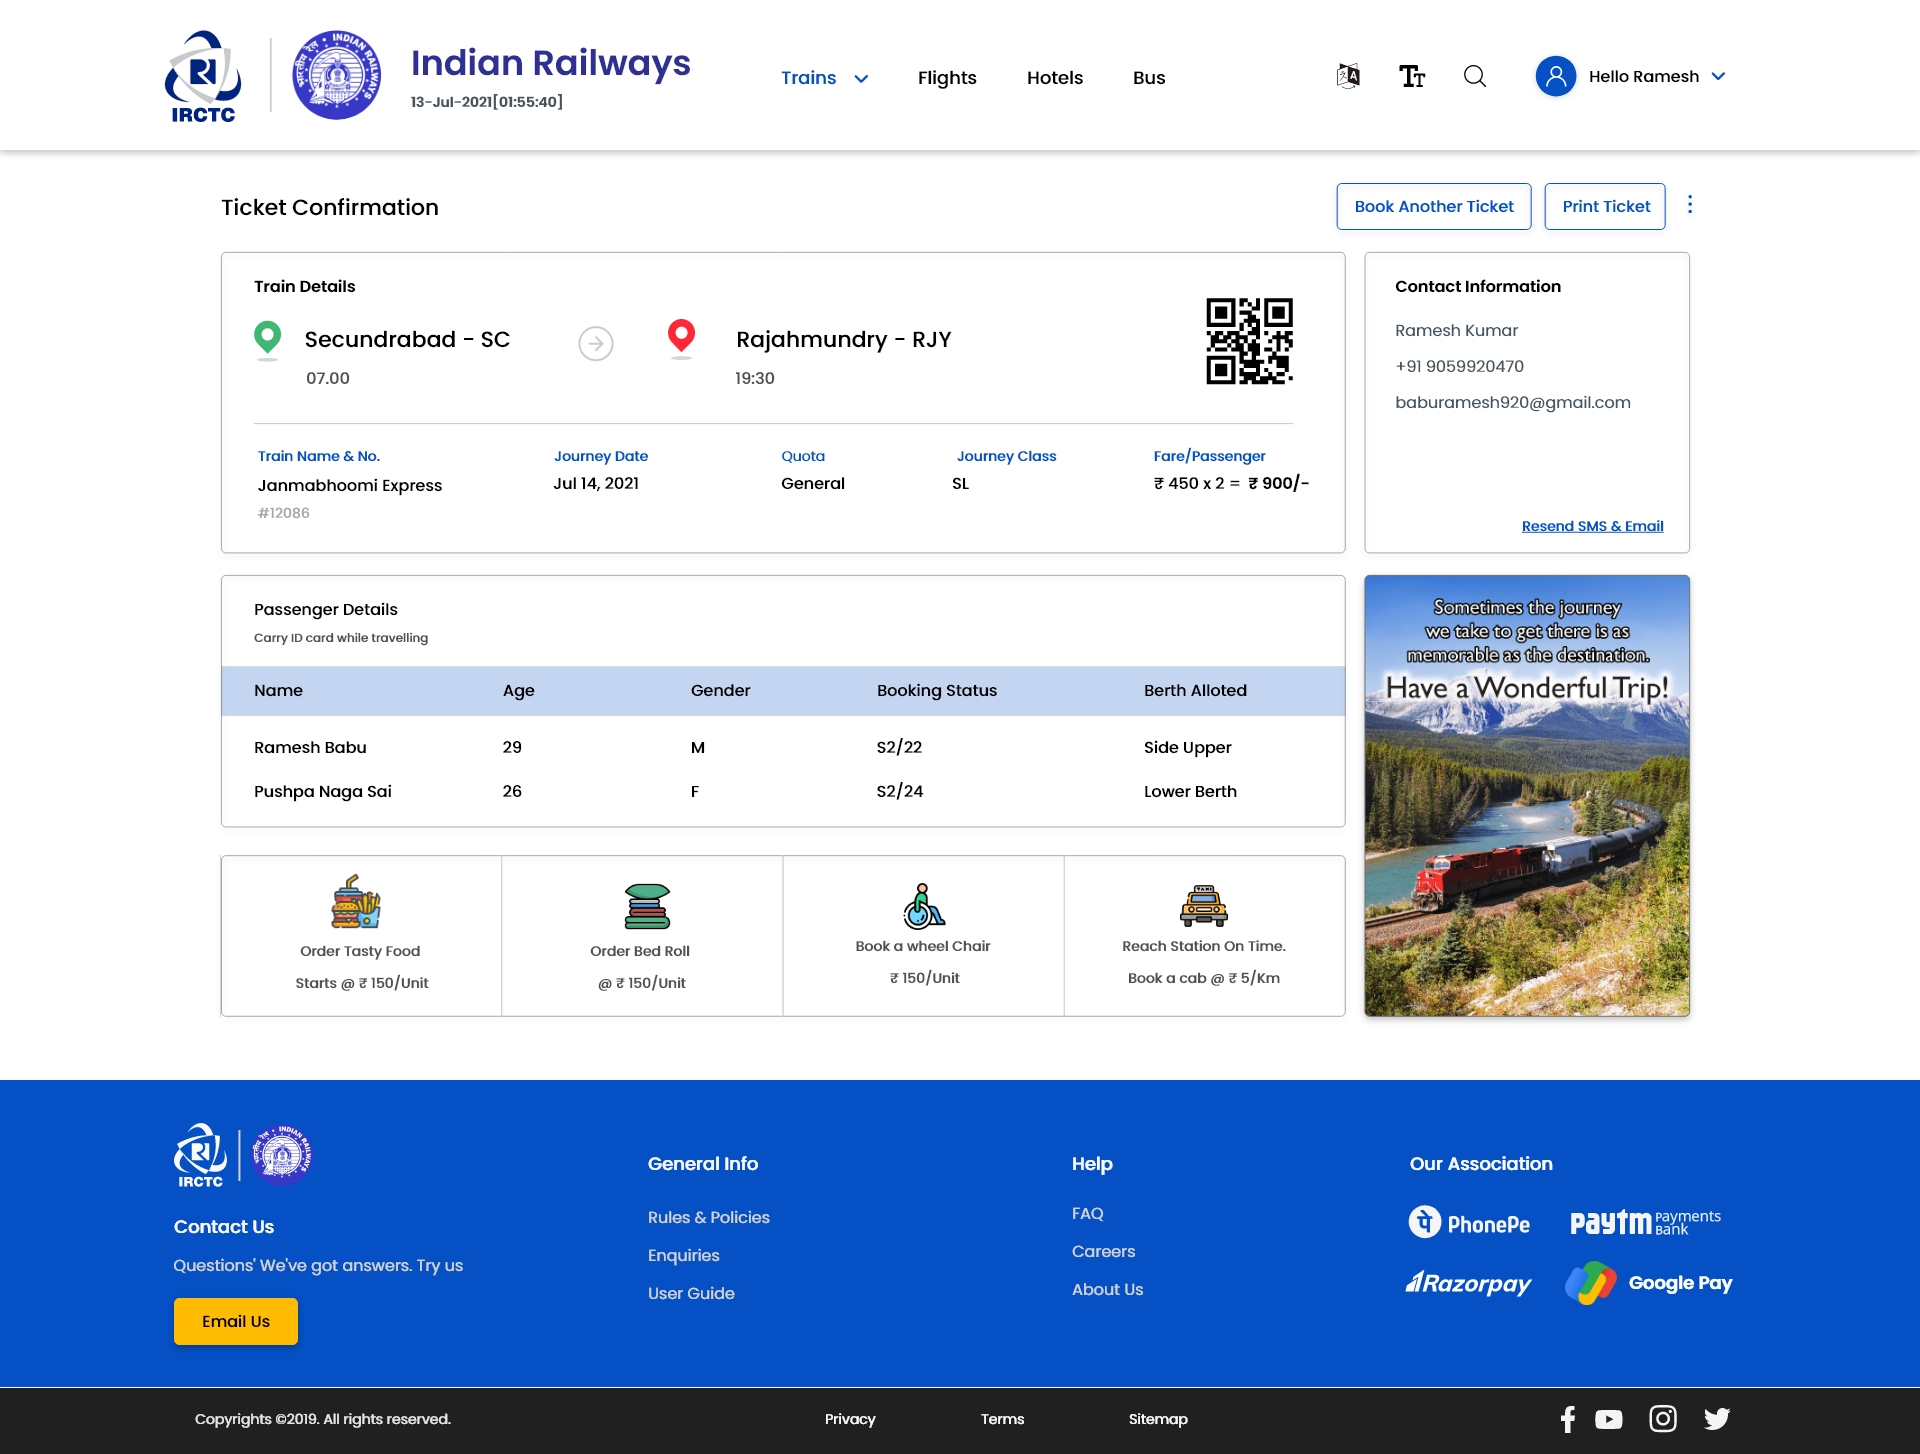This screenshot has height=1454, width=1920.
Task: Expand the Hello Ramesh account menu
Action: [x=1718, y=76]
